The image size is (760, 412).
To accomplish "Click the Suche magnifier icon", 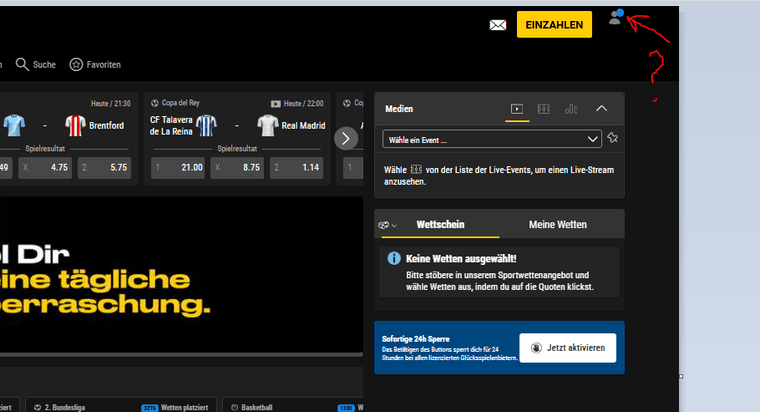I will click(22, 64).
